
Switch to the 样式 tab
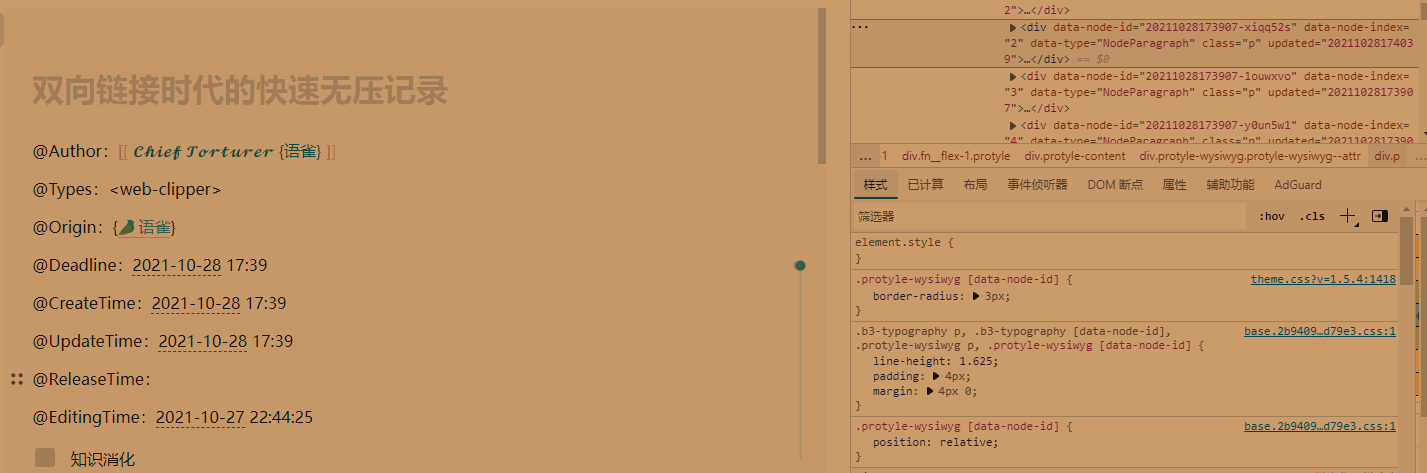tap(875, 185)
